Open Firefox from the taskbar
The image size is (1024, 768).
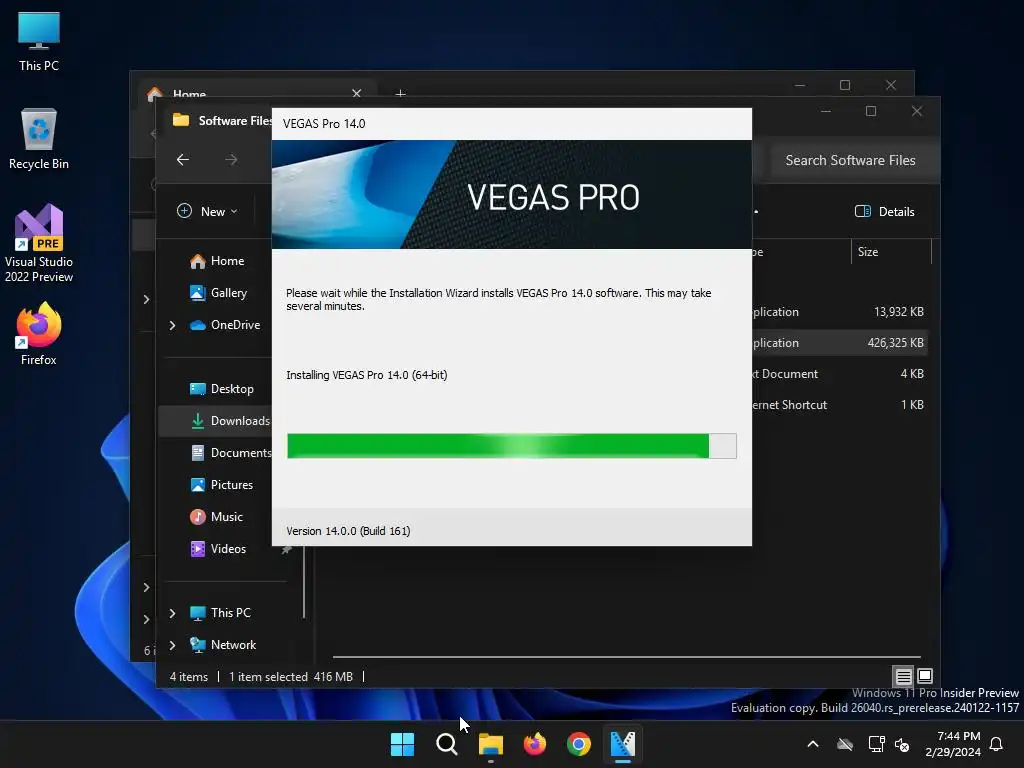coord(535,744)
